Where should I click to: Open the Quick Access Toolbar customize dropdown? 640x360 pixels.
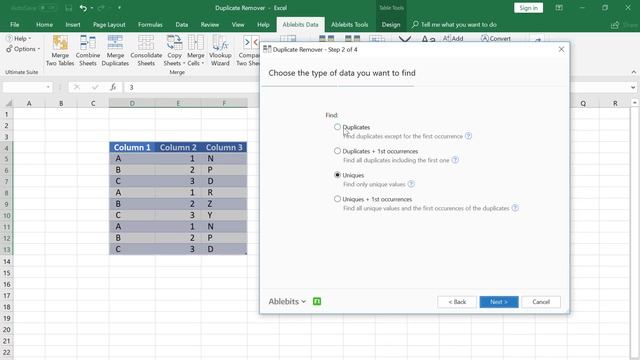click(x=119, y=8)
